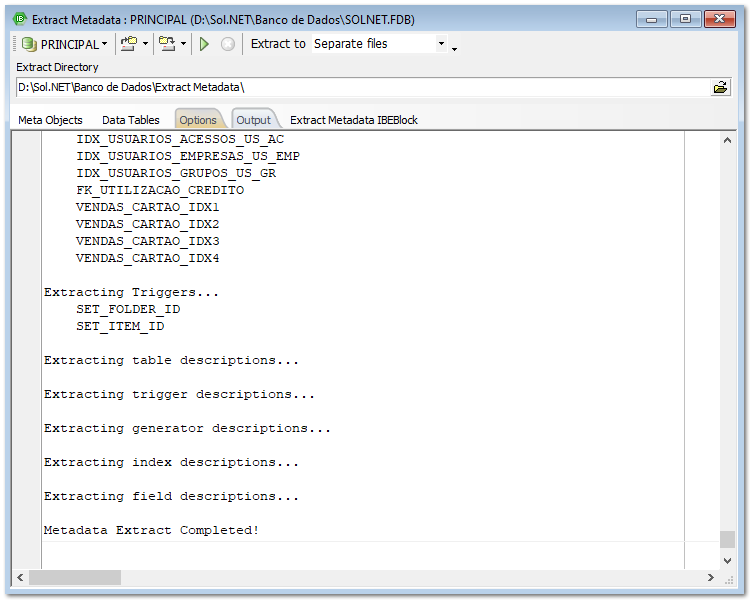Click the SET_ITEM_ID trigger line
The height and width of the screenshot is (603, 753).
(120, 326)
